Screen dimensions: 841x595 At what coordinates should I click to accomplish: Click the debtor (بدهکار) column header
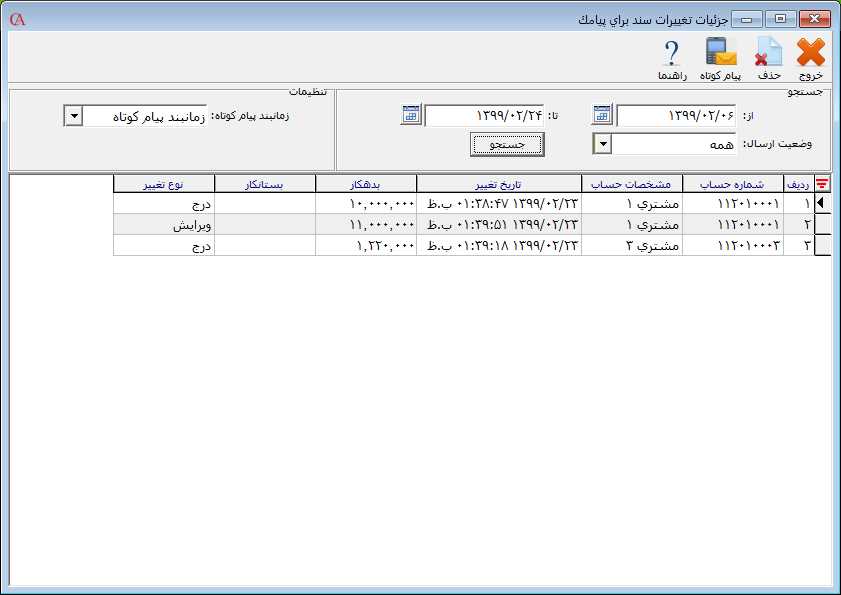pyautogui.click(x=365, y=184)
